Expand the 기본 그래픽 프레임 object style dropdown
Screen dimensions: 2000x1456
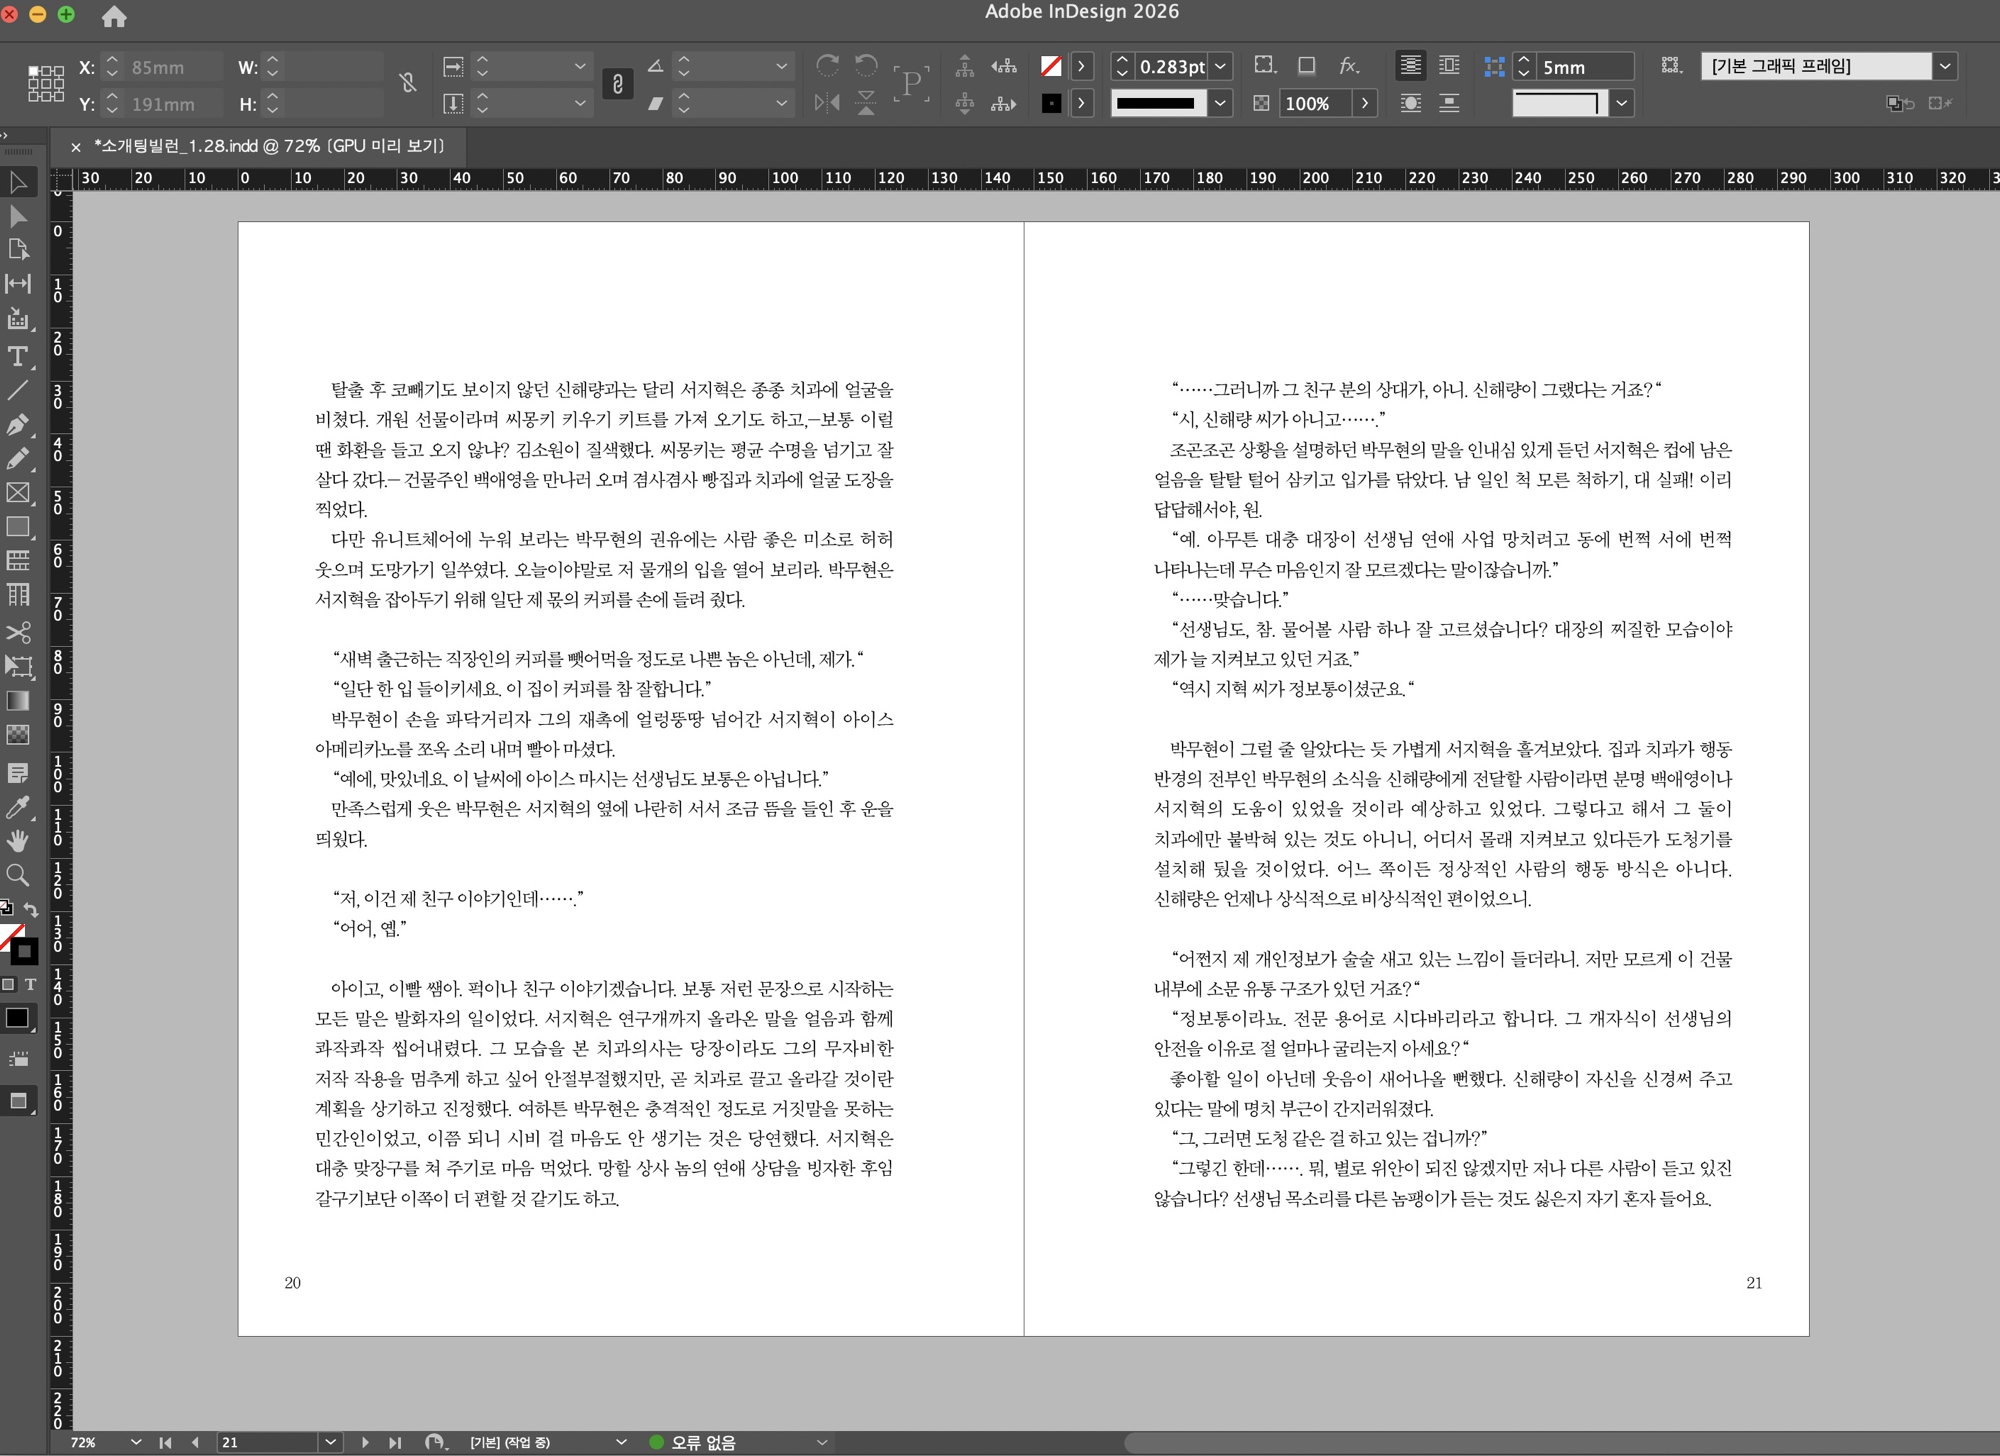[1944, 67]
